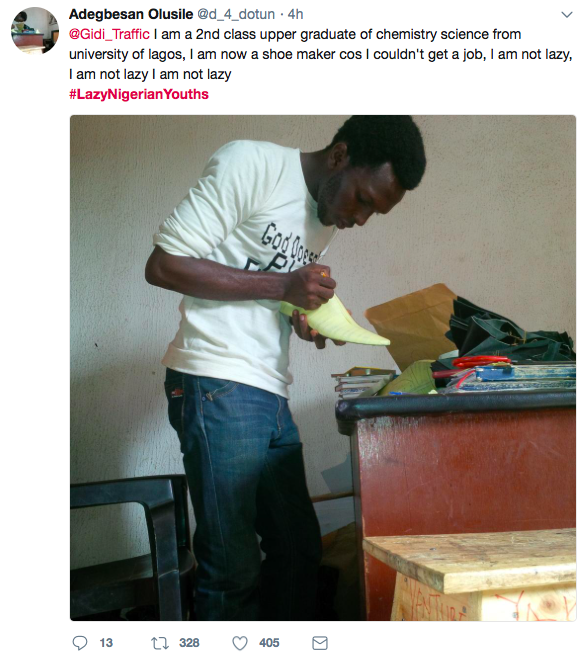Click the retweet arrows icon
The height and width of the screenshot is (654, 585).
coord(160,643)
